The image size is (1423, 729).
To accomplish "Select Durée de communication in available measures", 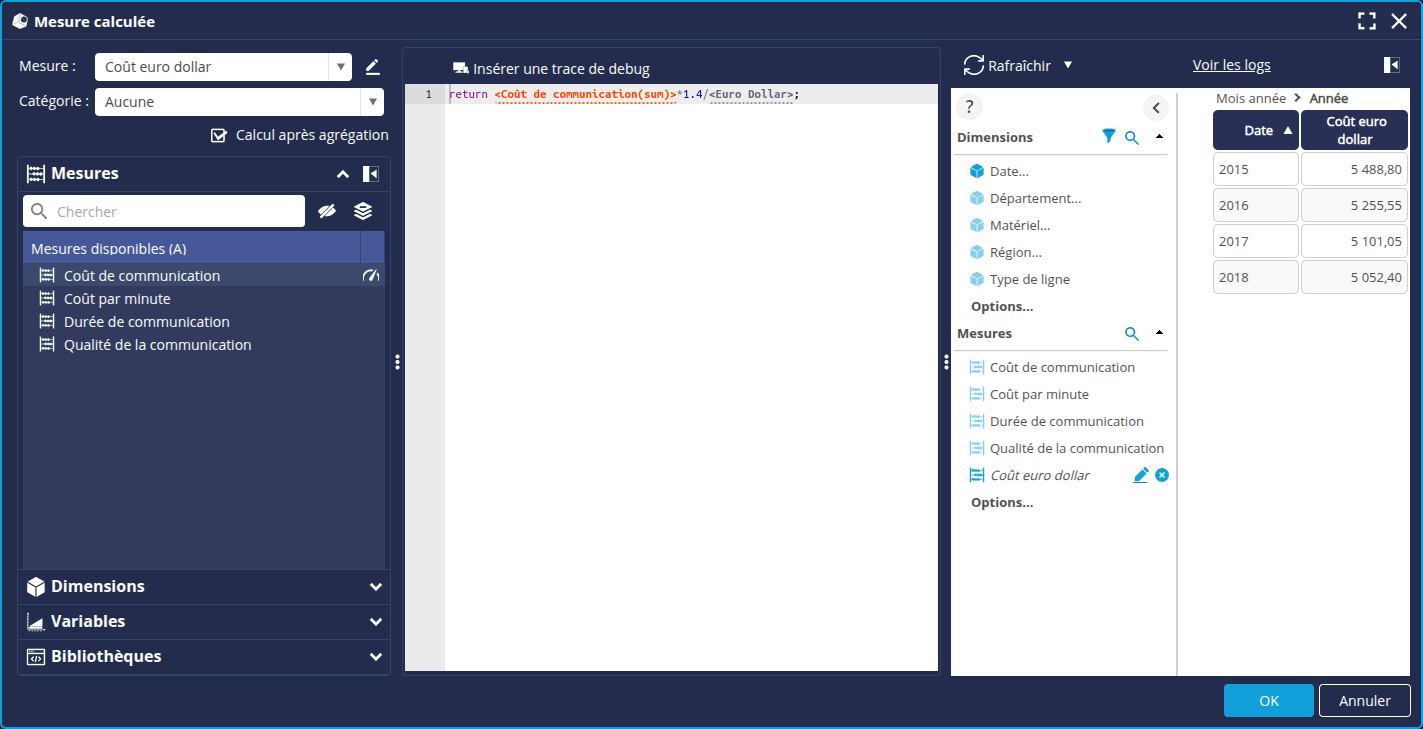I will point(146,322).
